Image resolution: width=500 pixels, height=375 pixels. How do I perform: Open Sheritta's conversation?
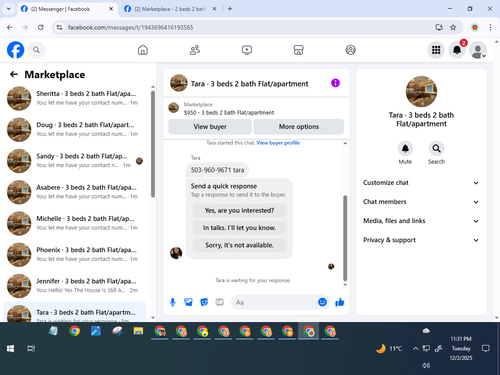pos(75,98)
